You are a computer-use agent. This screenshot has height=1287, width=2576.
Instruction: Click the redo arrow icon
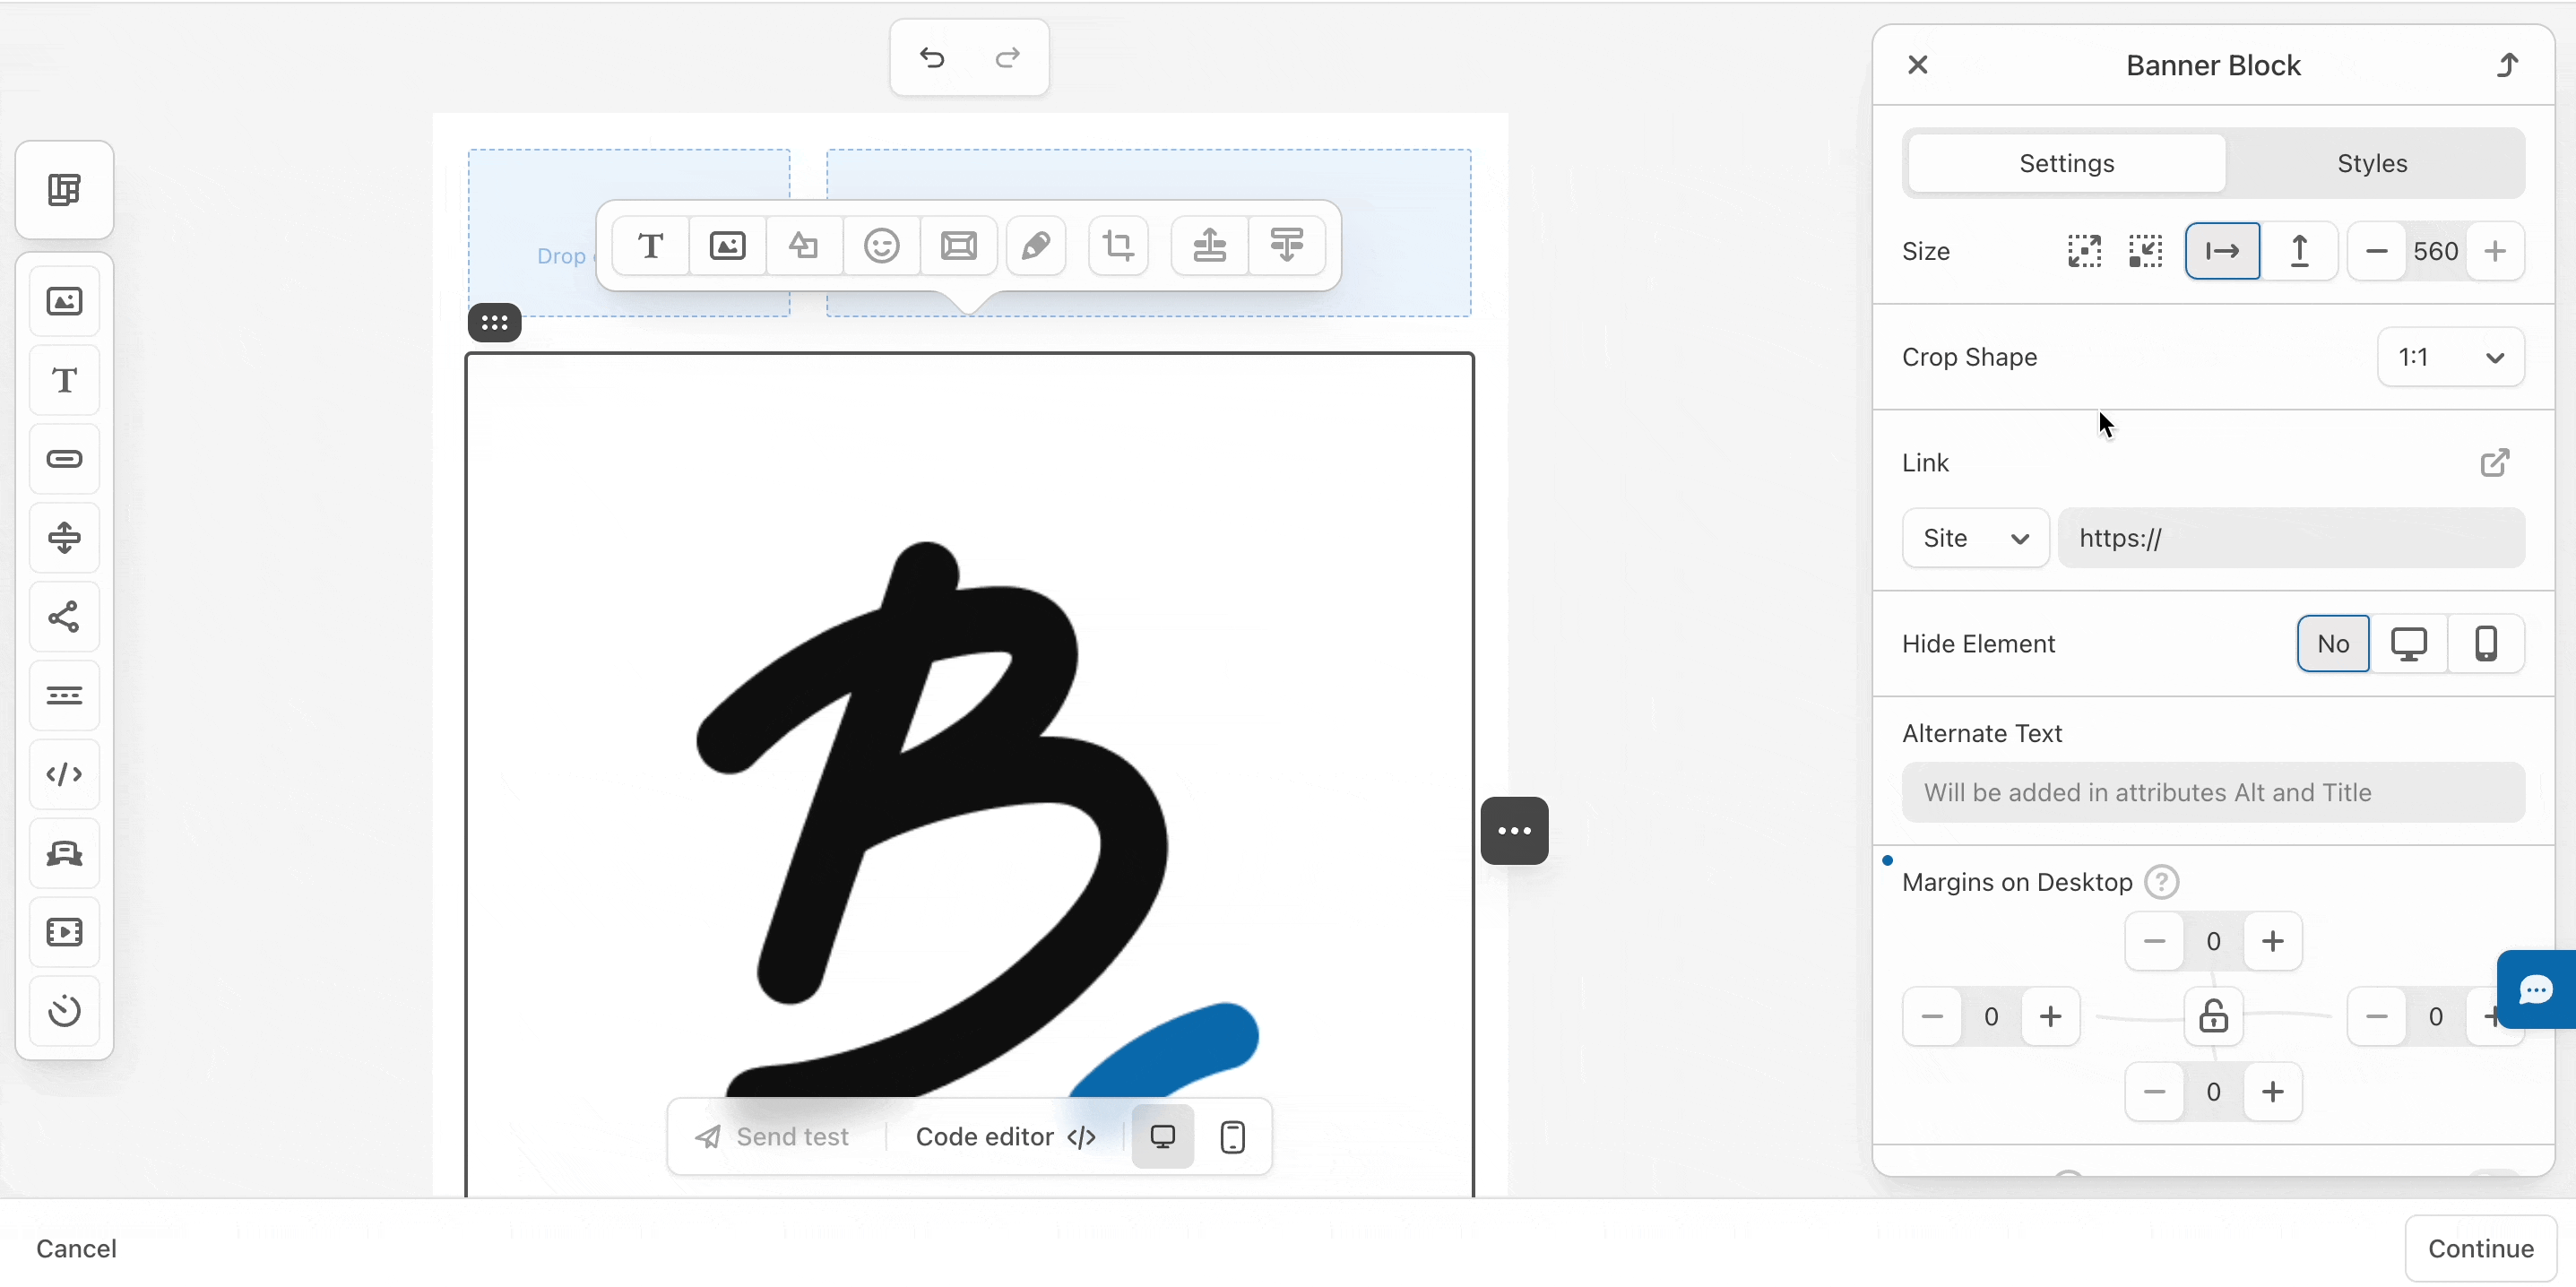pos(1007,58)
